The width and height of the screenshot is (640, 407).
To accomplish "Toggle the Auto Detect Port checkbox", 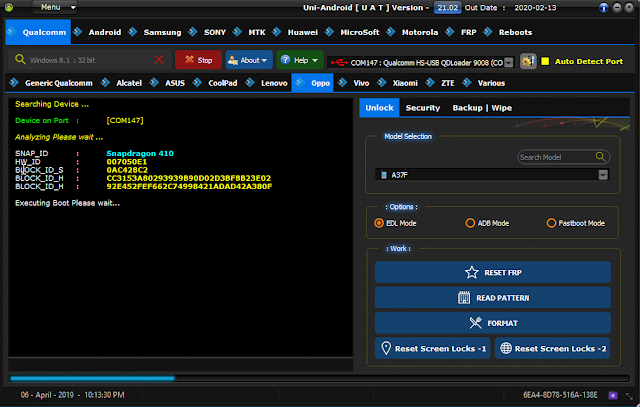I will [545, 61].
